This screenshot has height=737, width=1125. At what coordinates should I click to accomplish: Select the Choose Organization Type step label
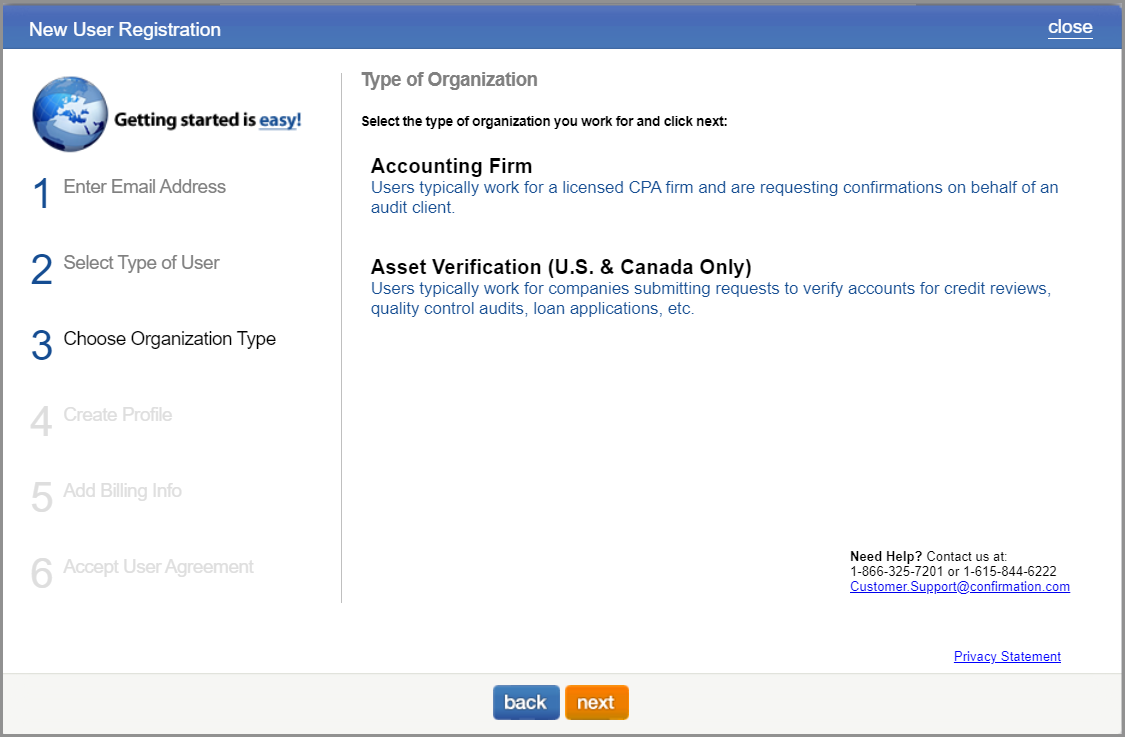pyautogui.click(x=169, y=339)
